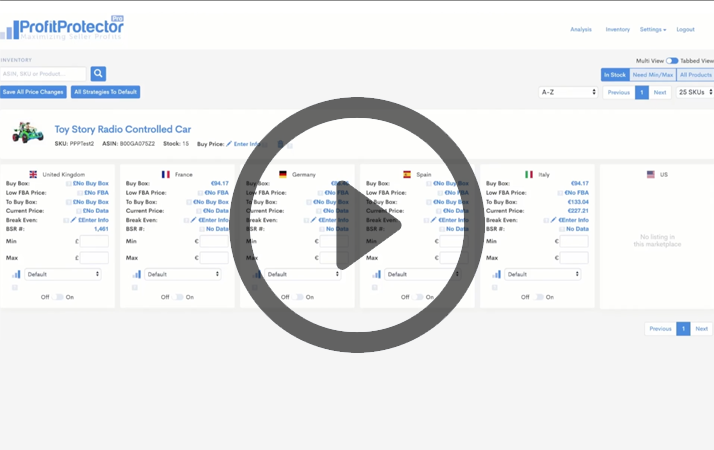Select the Need Min/Max filter tab
714x450 pixels.
pyautogui.click(x=652, y=75)
